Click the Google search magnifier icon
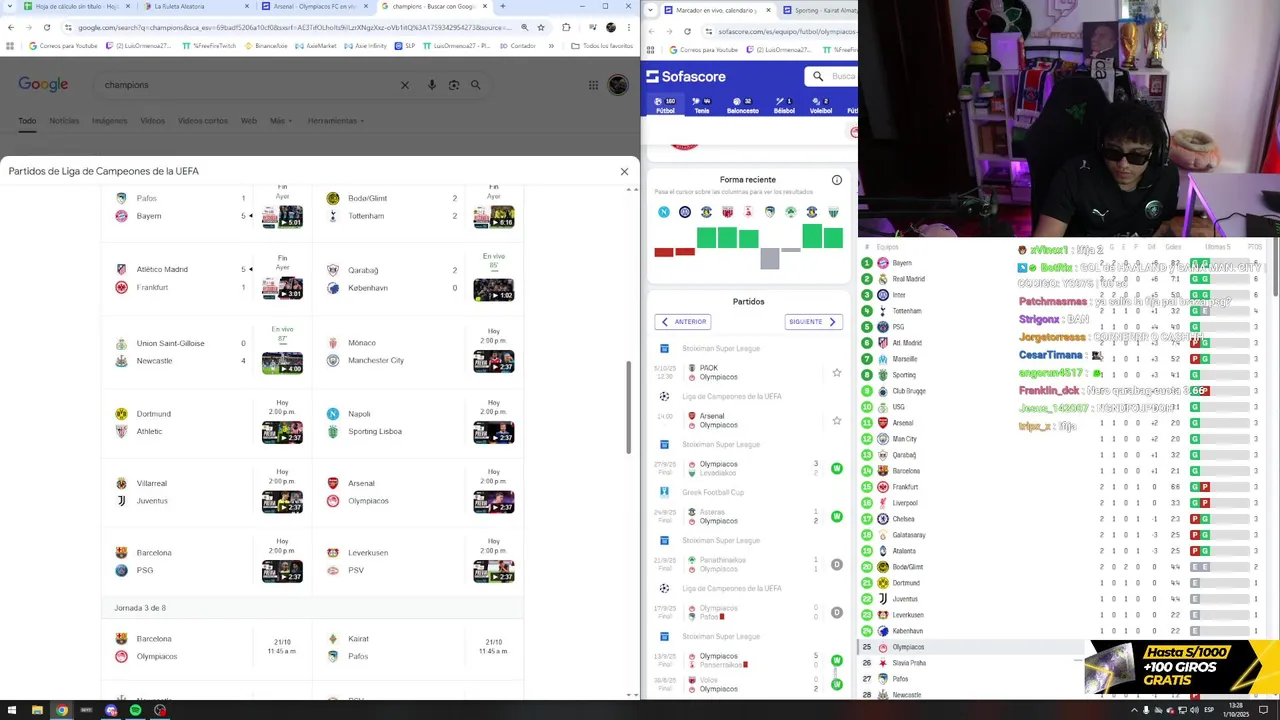 click(x=476, y=85)
